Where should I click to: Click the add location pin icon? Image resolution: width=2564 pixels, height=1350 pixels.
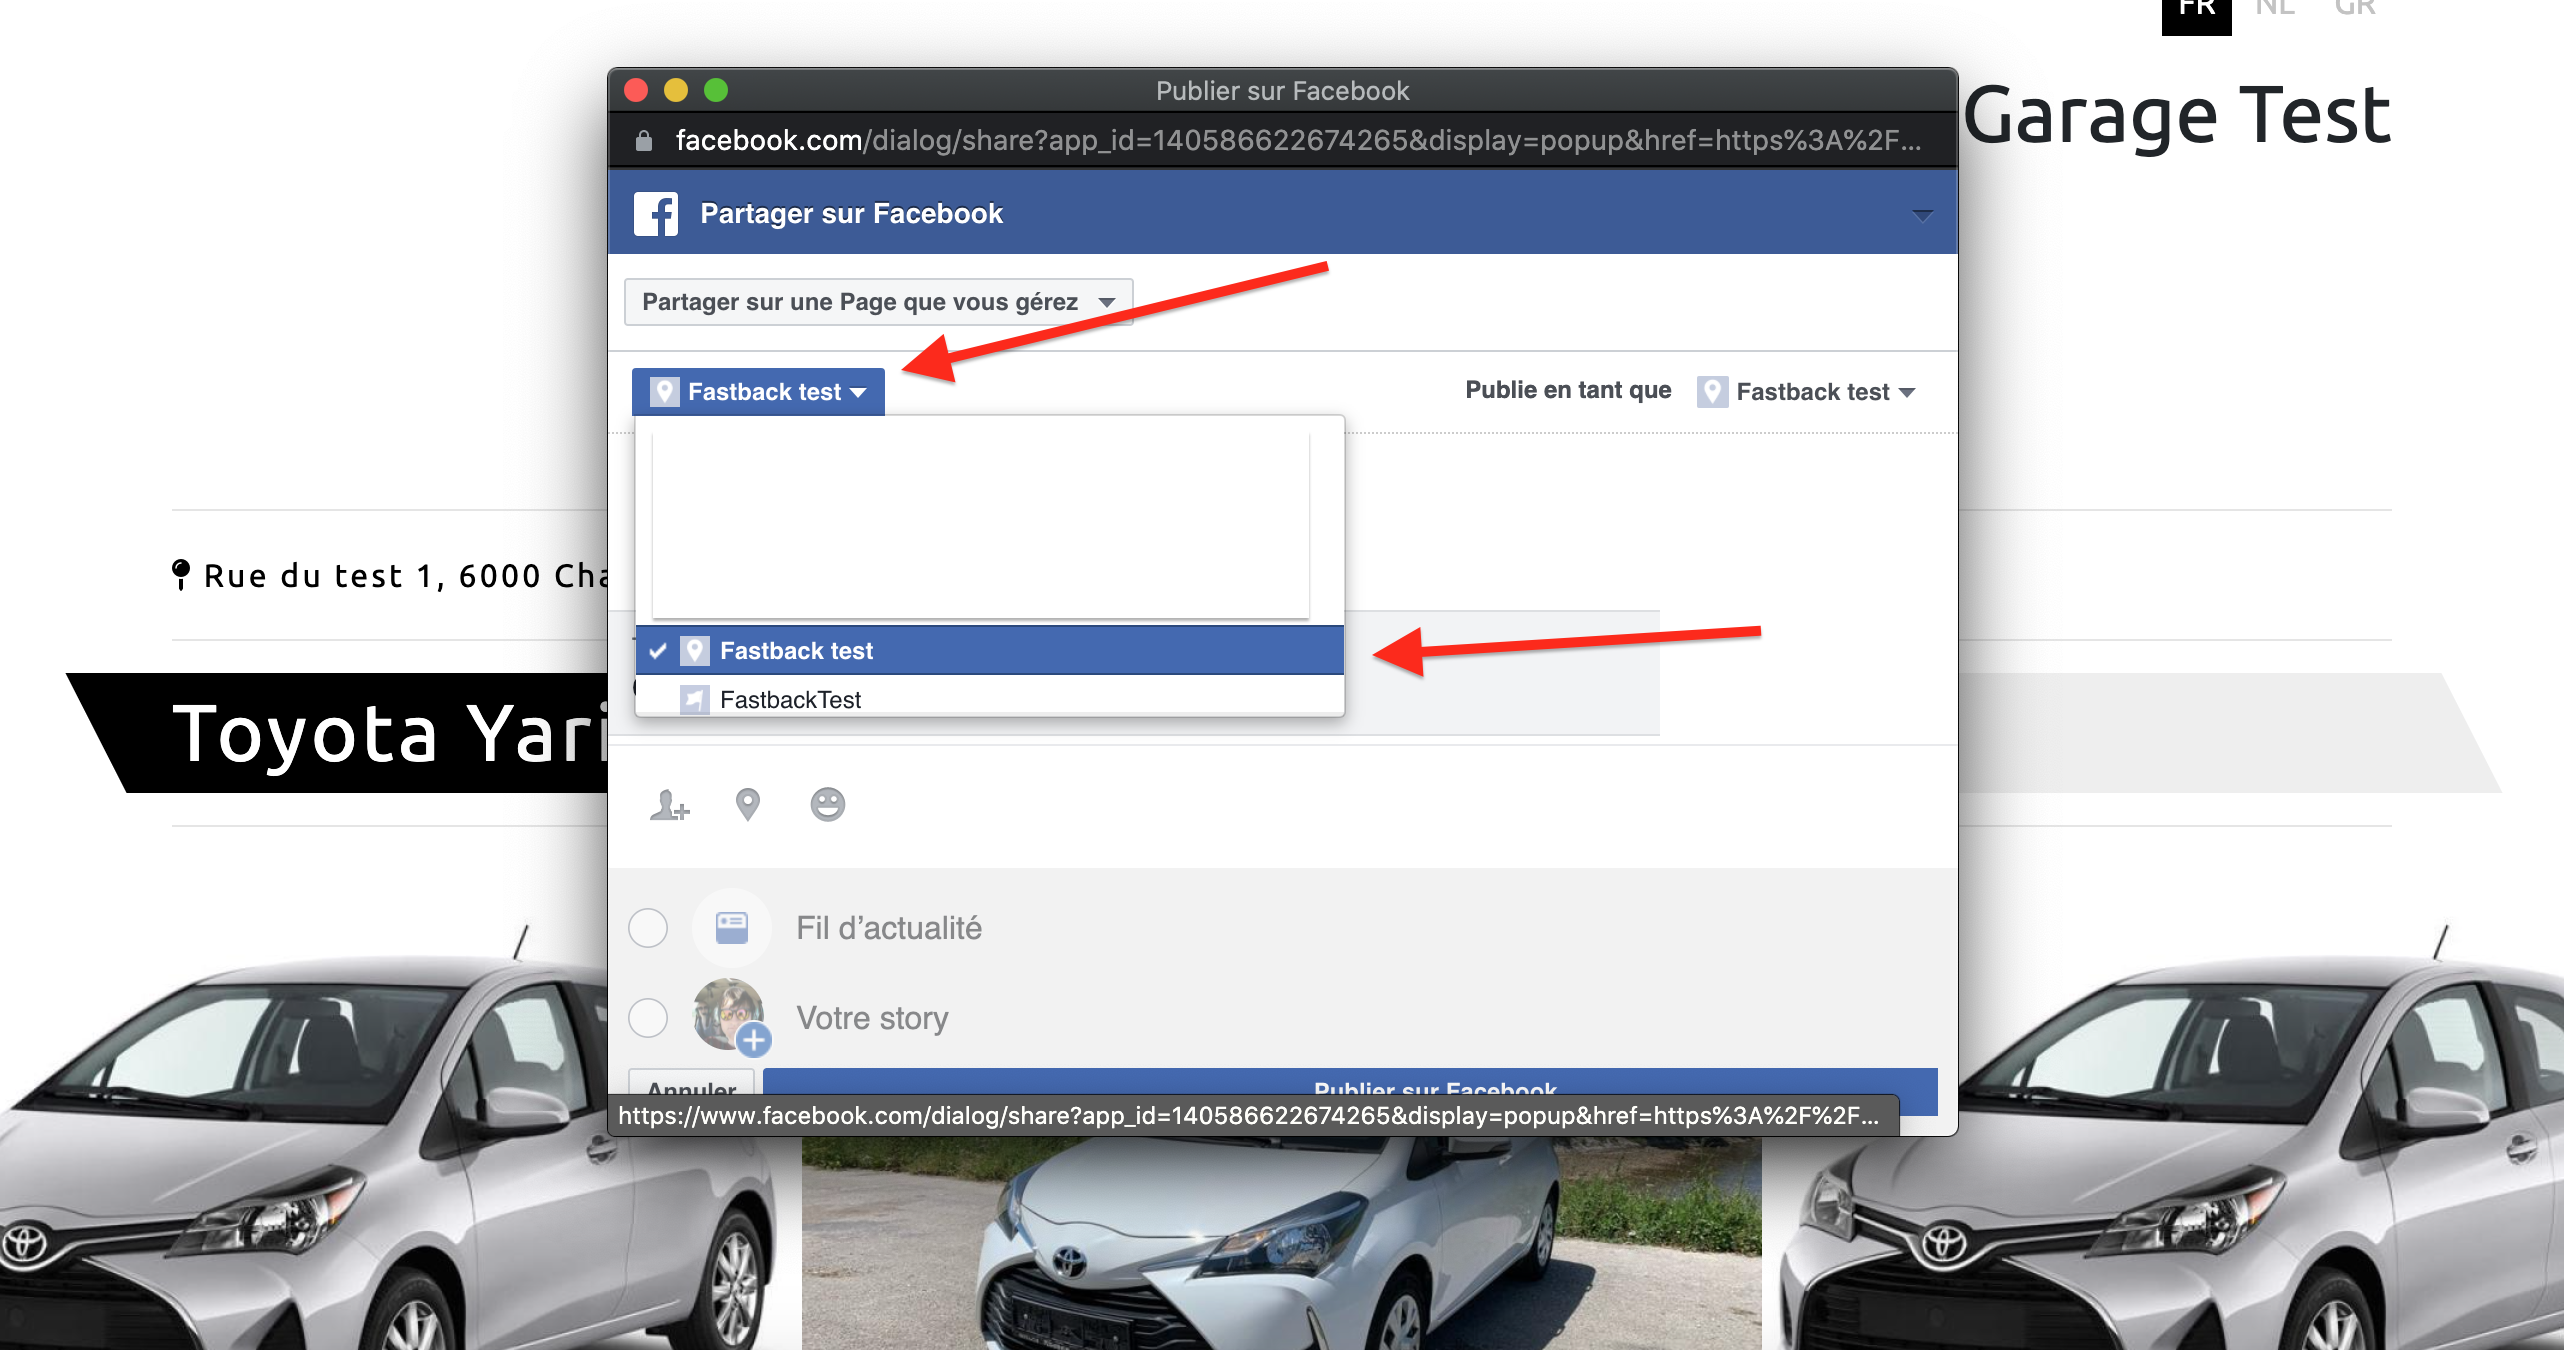click(x=747, y=805)
